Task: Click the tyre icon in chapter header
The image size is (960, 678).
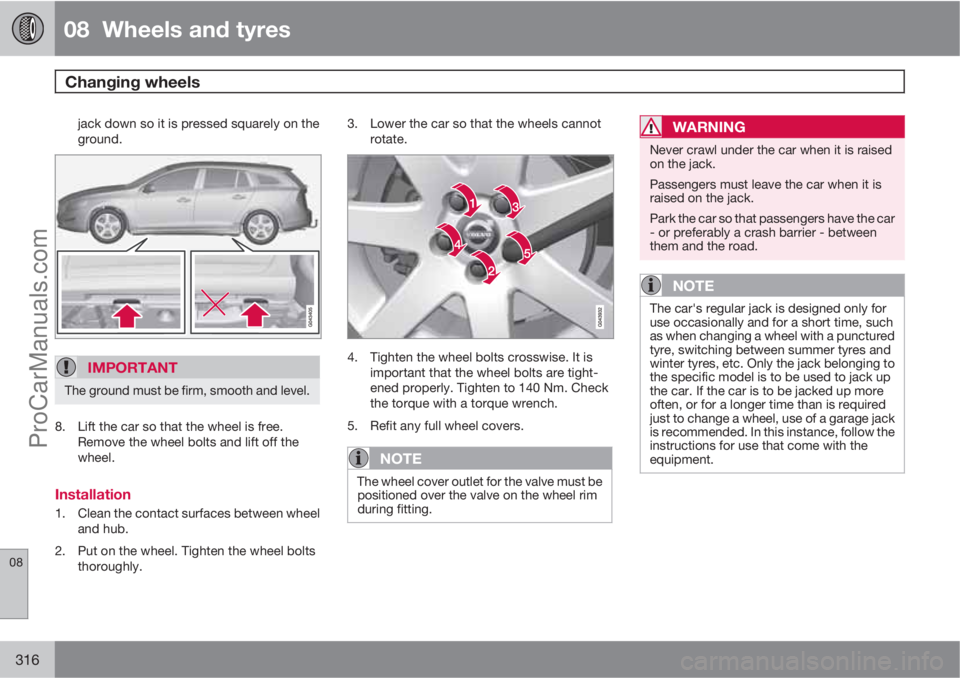Action: coord(28,28)
